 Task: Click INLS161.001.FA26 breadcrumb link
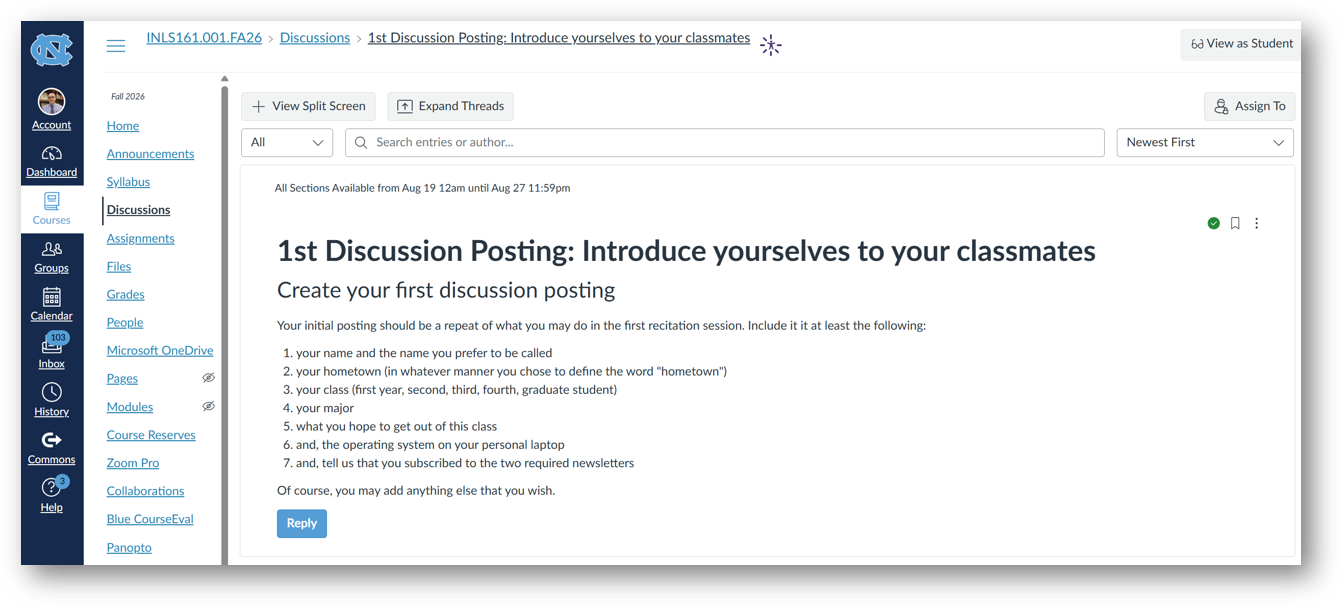click(204, 38)
